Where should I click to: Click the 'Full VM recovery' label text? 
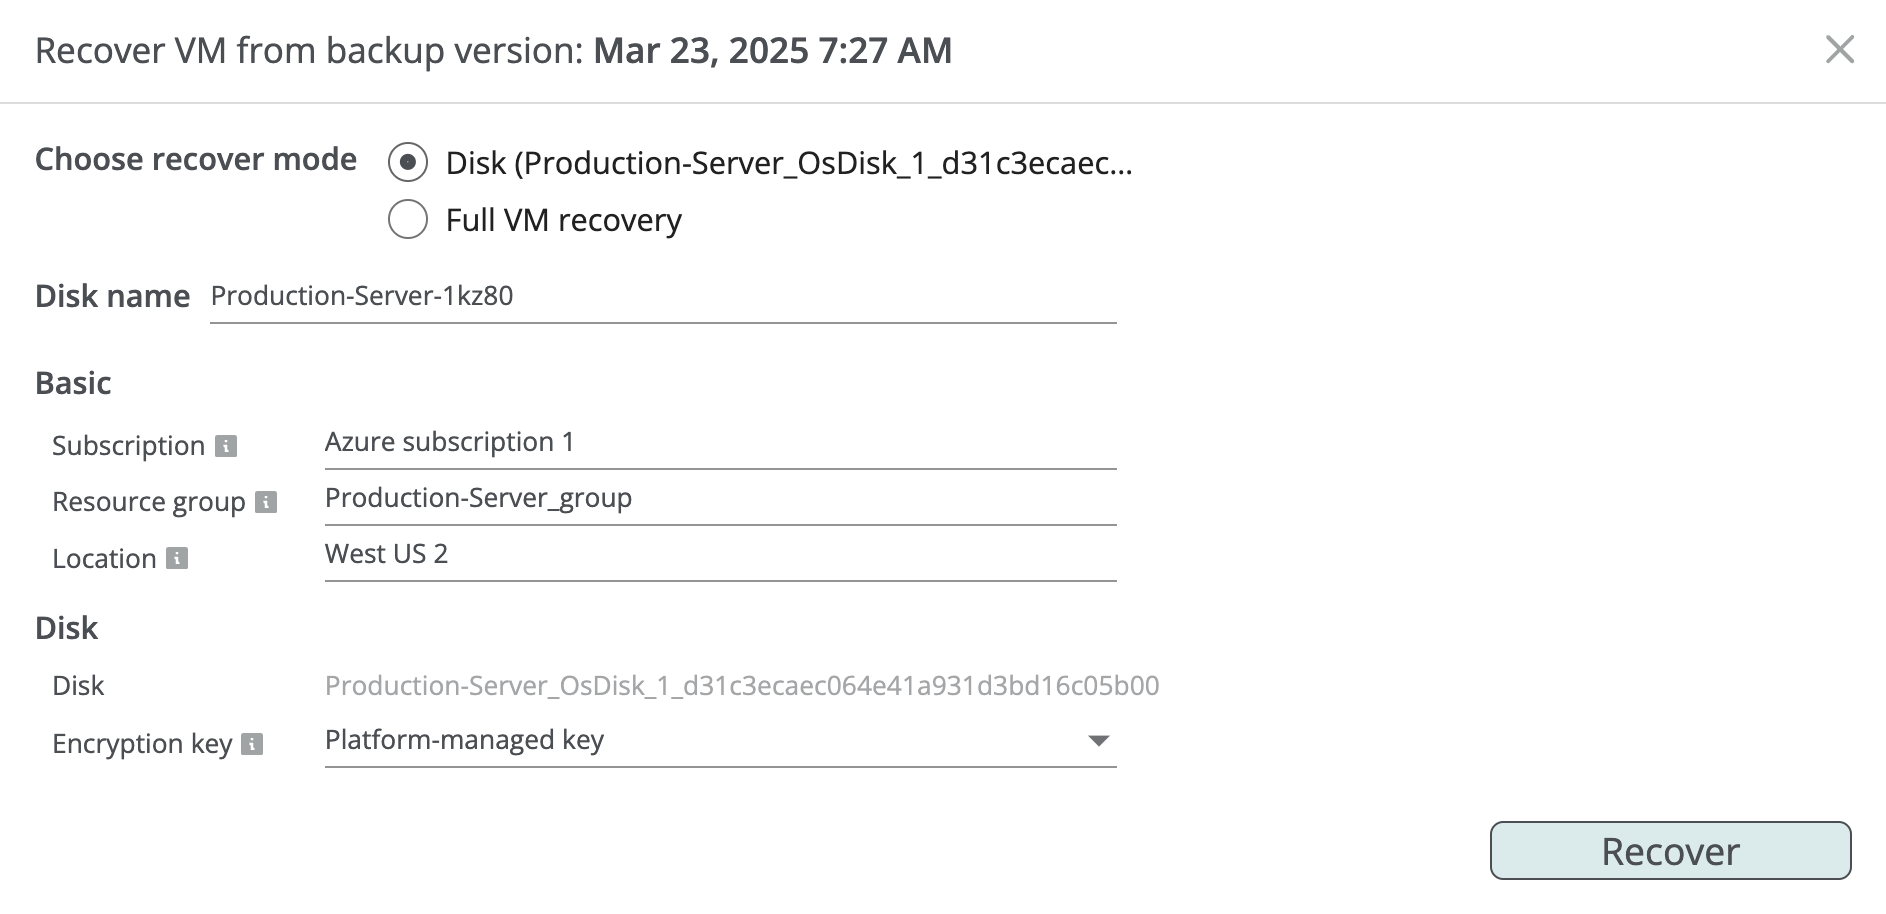564,220
